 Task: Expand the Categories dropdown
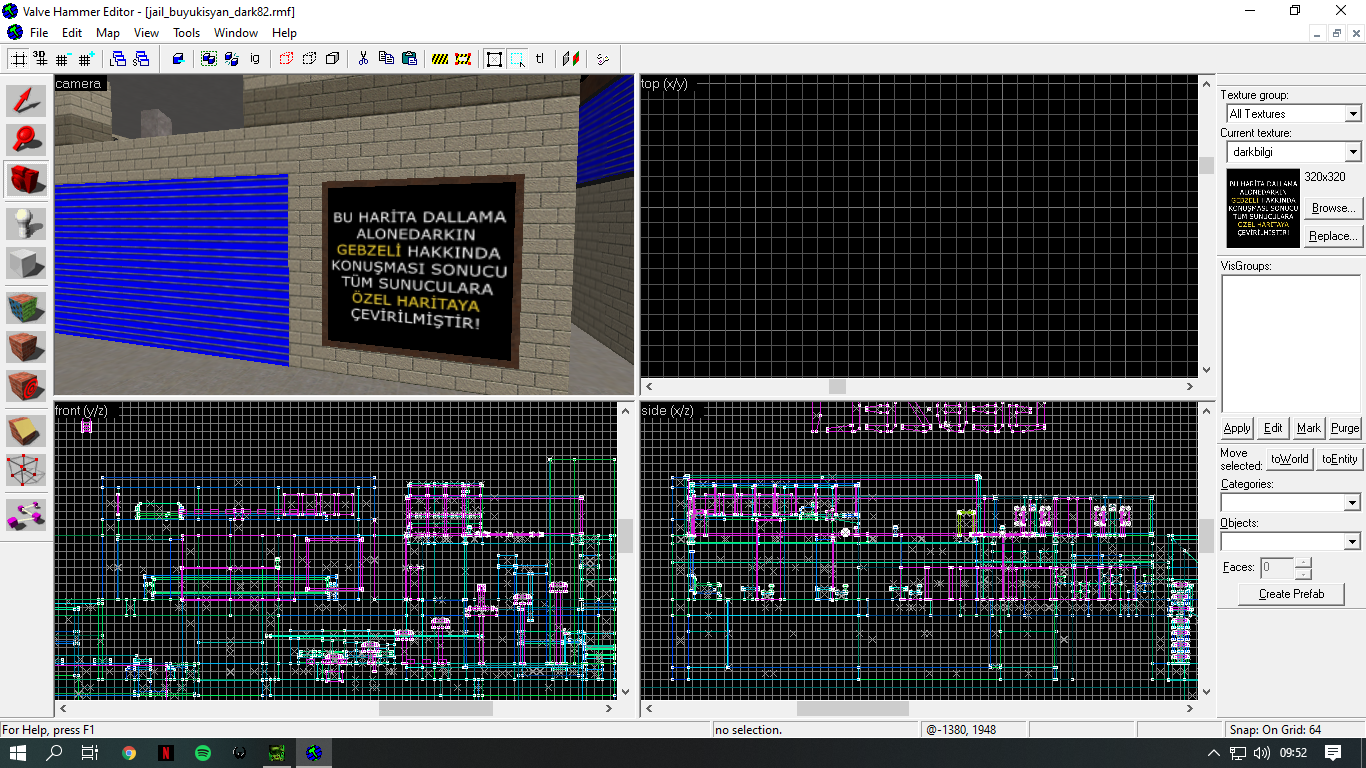(x=1352, y=502)
